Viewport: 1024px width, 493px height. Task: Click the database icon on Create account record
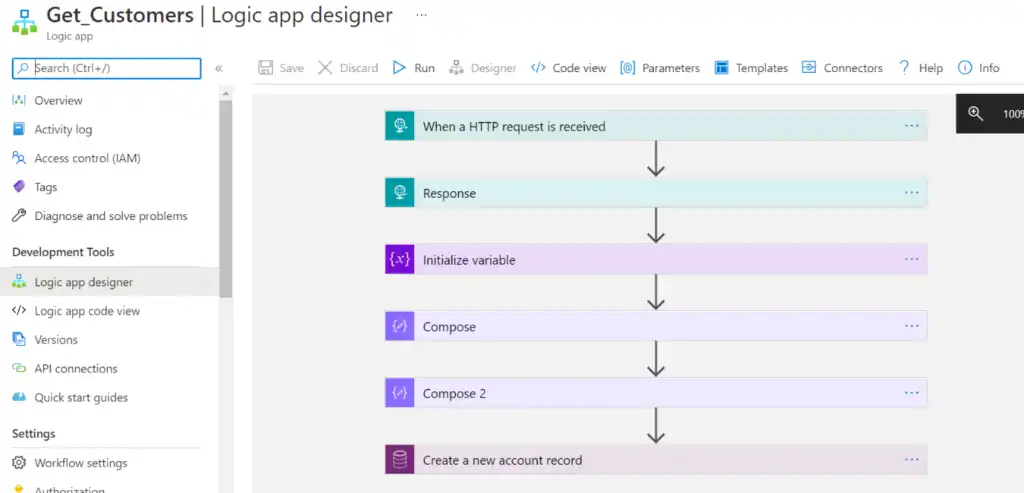point(400,459)
